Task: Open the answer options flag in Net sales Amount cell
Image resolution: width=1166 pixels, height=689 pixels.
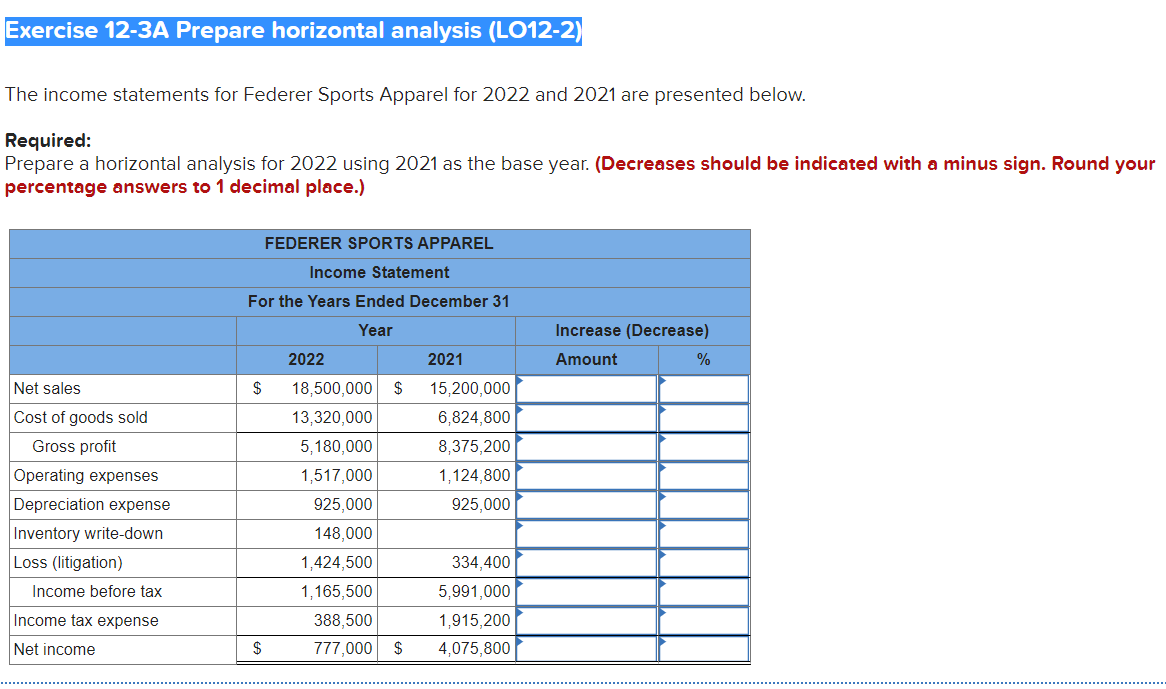Action: (520, 382)
